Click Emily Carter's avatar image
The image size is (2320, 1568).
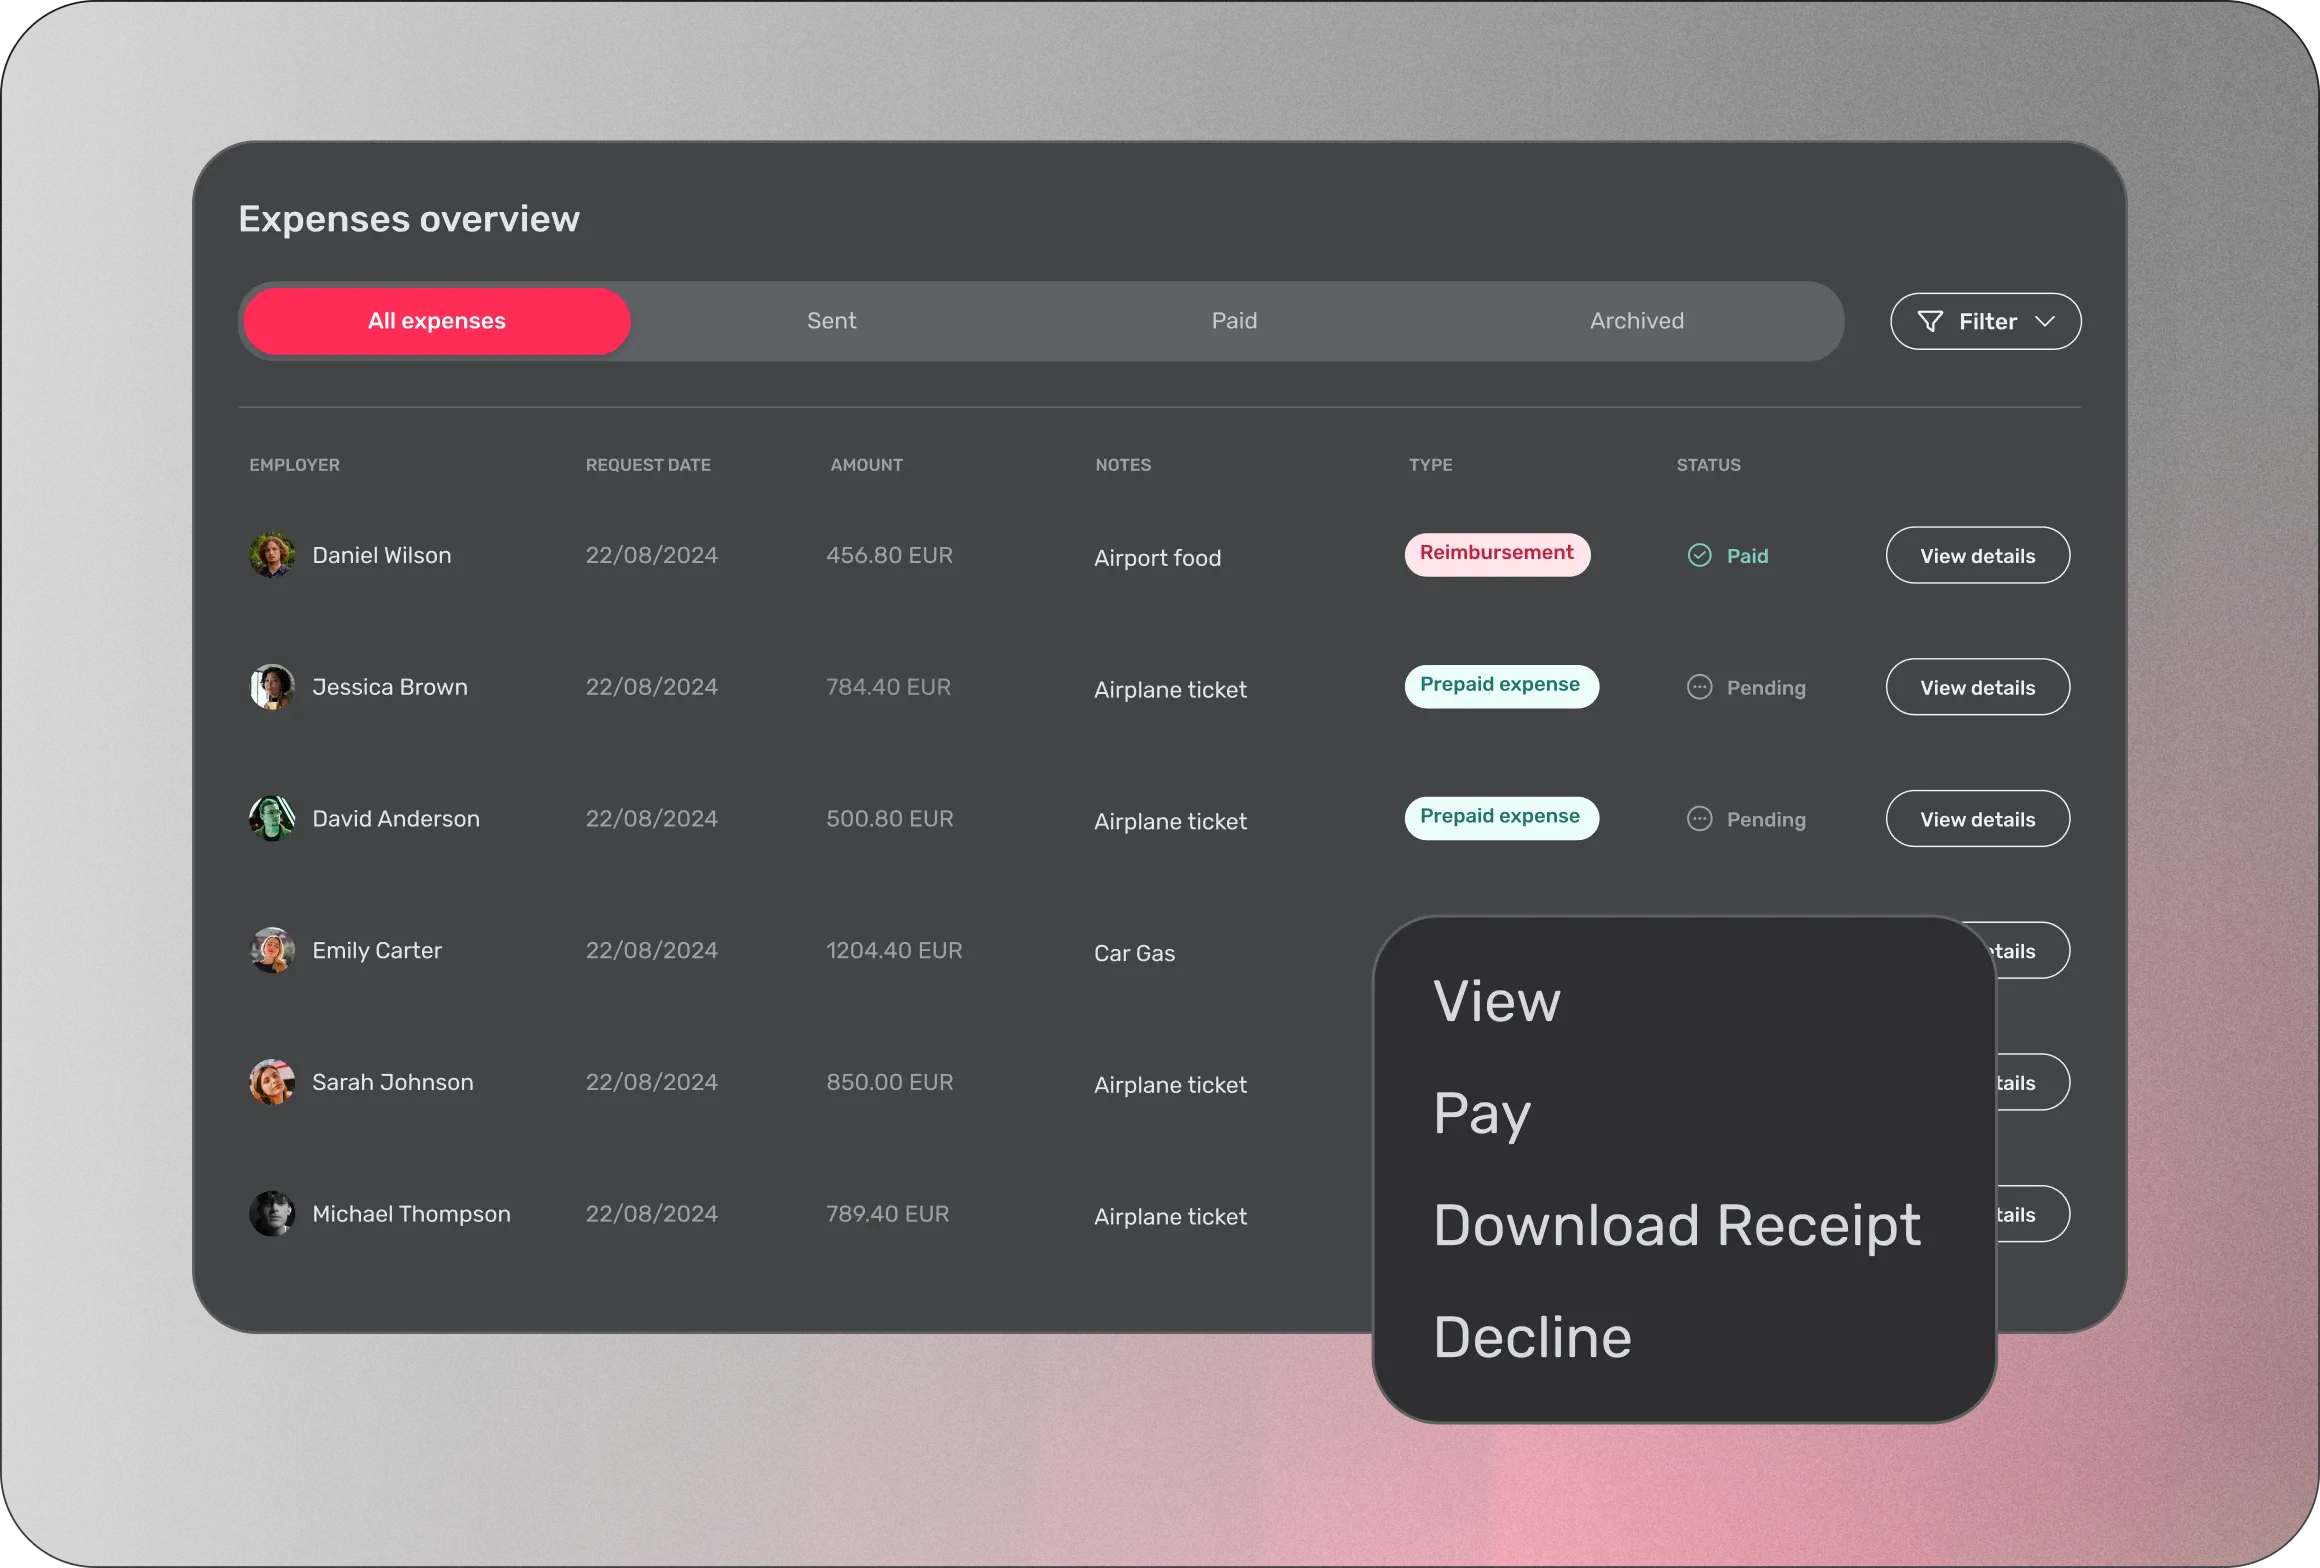point(271,950)
